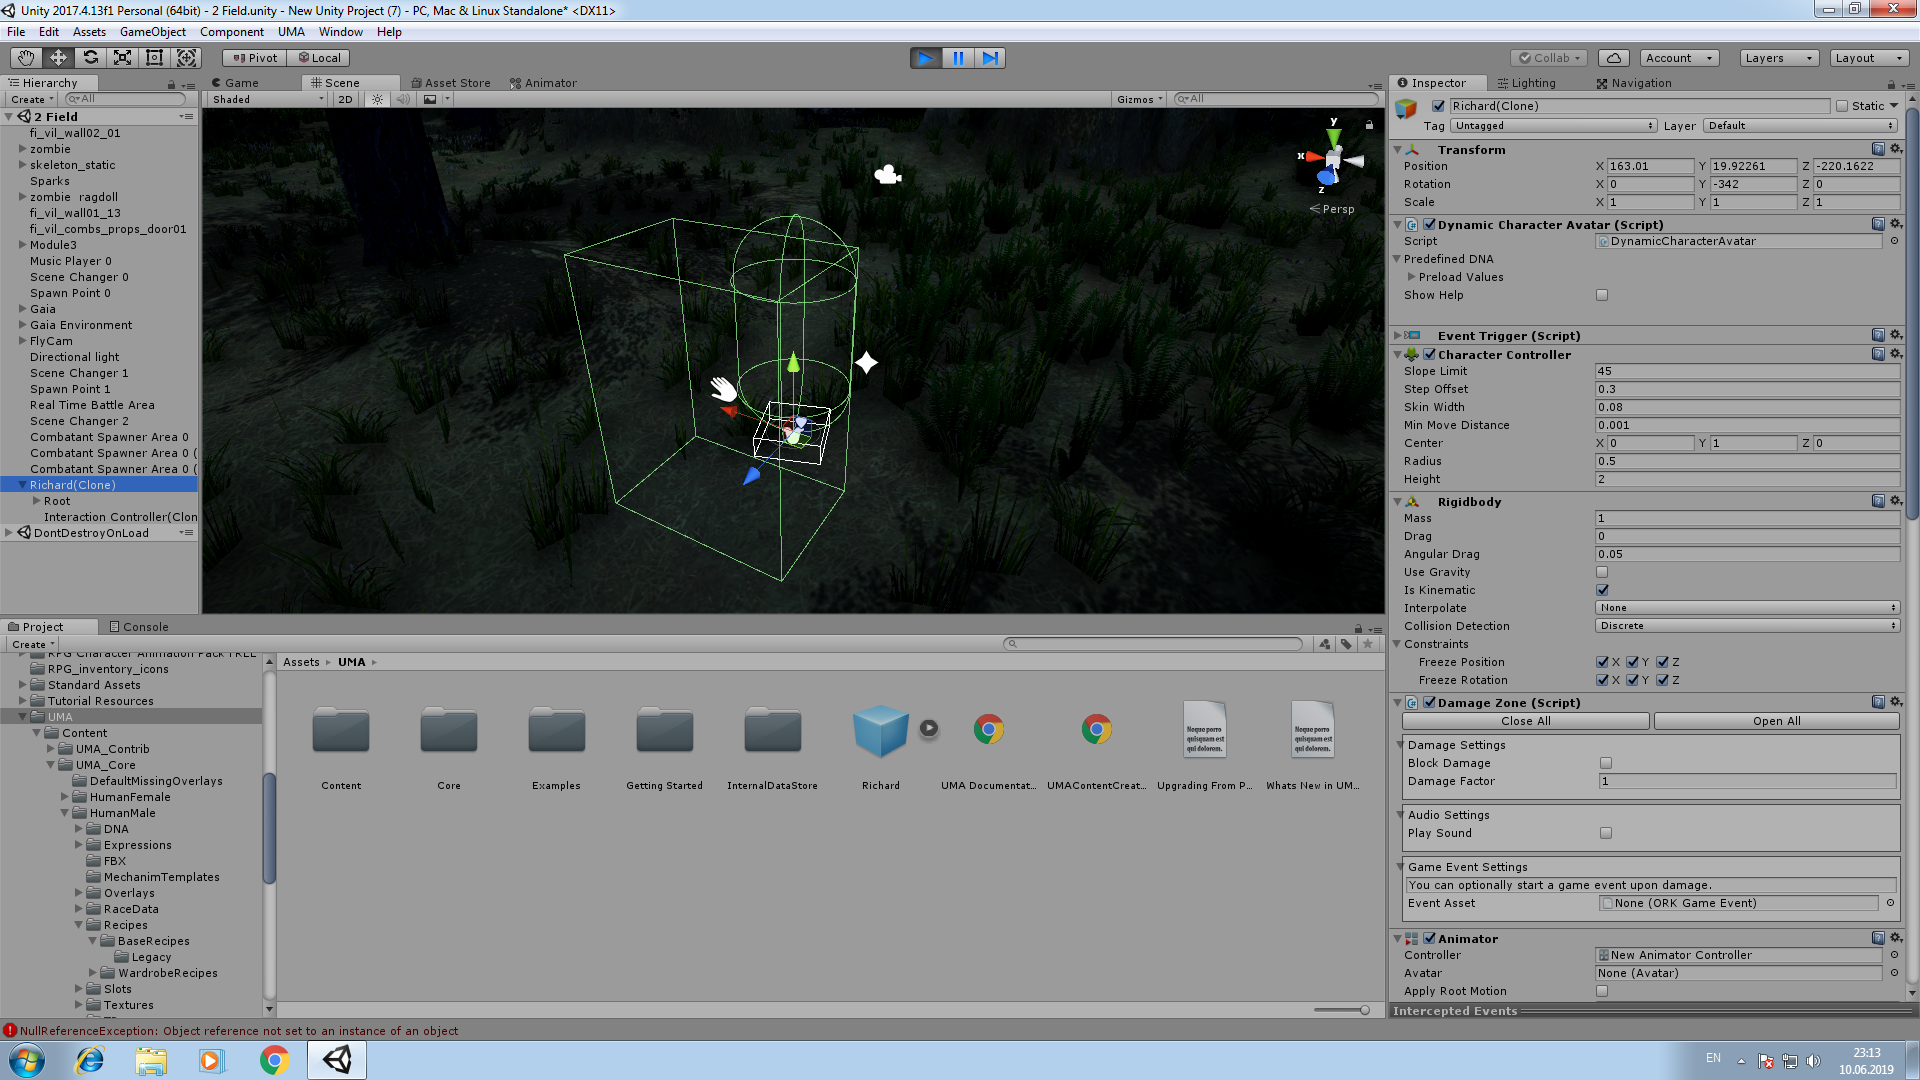
Task: Open Layer dropdown Default
Action: (x=1800, y=126)
